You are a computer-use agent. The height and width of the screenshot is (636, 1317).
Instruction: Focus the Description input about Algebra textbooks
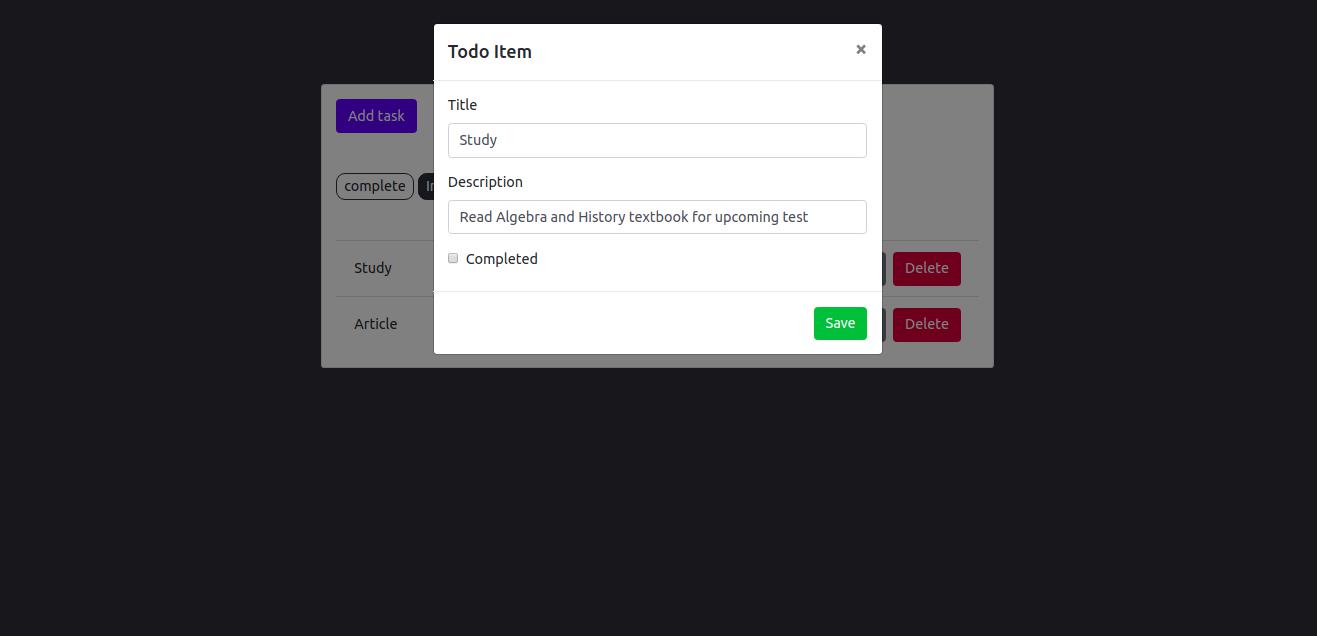[657, 217]
